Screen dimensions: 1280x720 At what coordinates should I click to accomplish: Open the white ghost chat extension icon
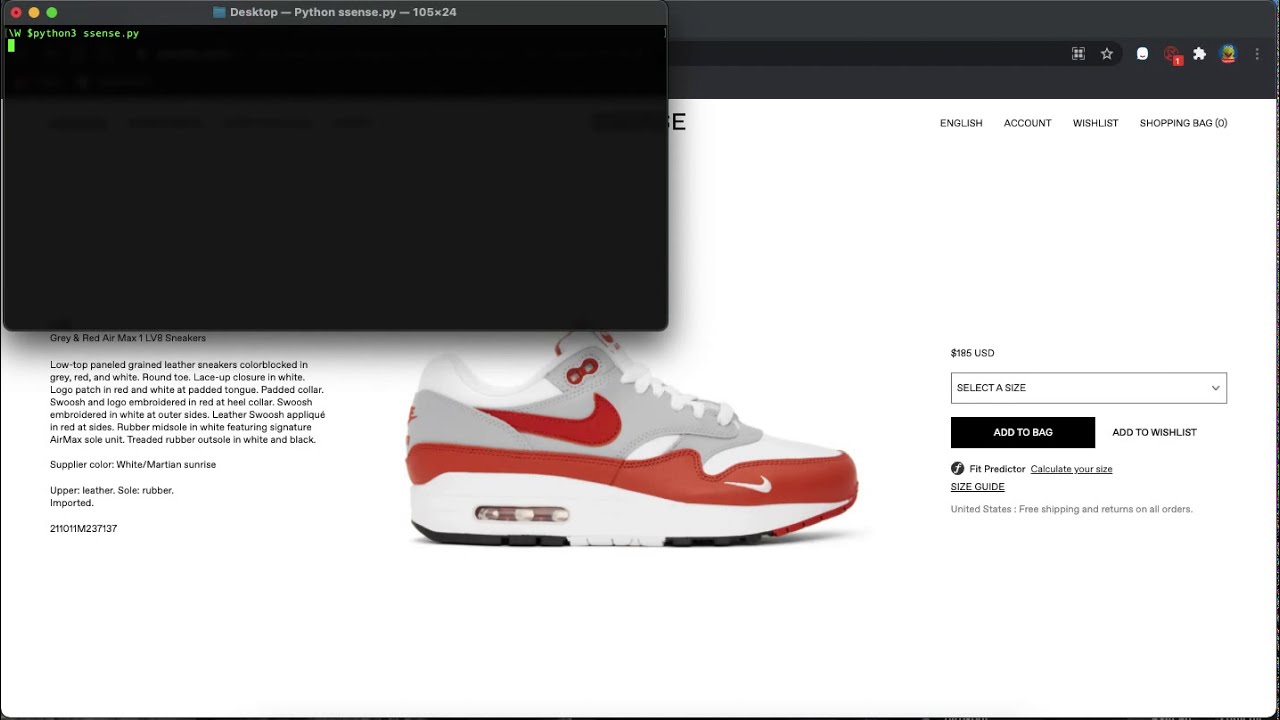click(1142, 54)
